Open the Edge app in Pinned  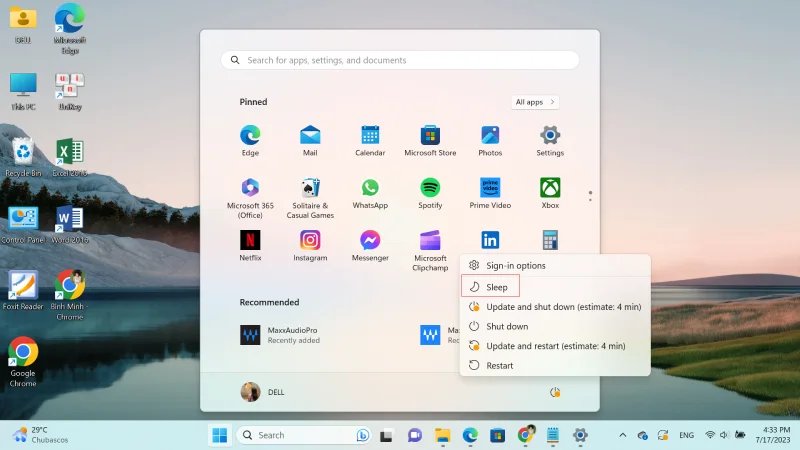[250, 141]
